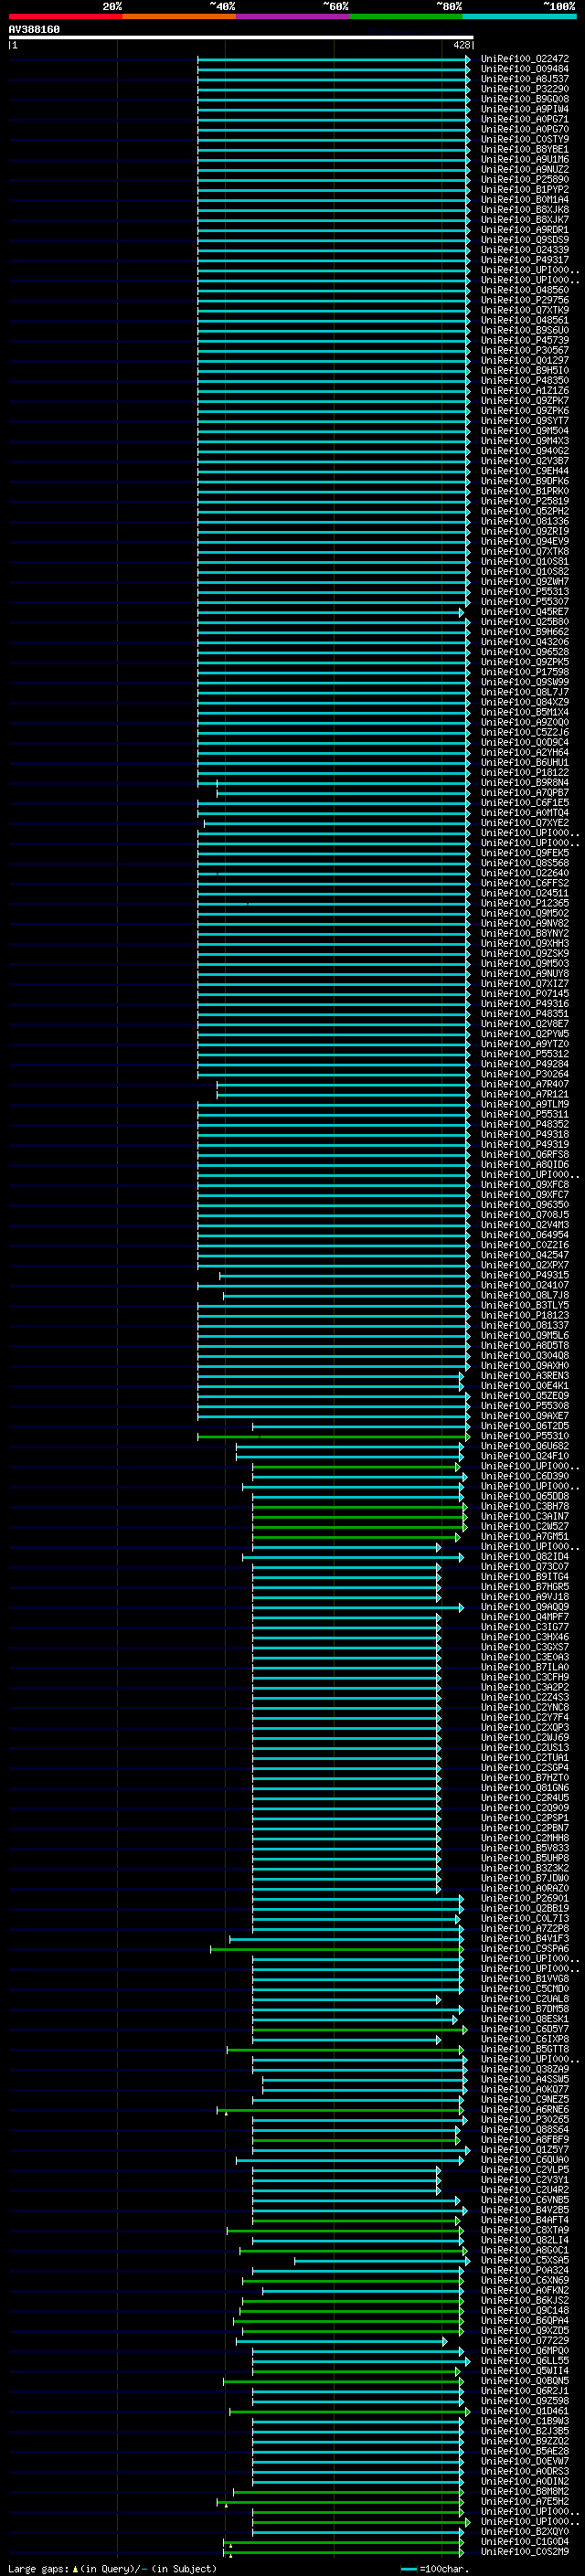
Task: Open hit UniRef100_C2TUA1
Action: (x=525, y=1757)
